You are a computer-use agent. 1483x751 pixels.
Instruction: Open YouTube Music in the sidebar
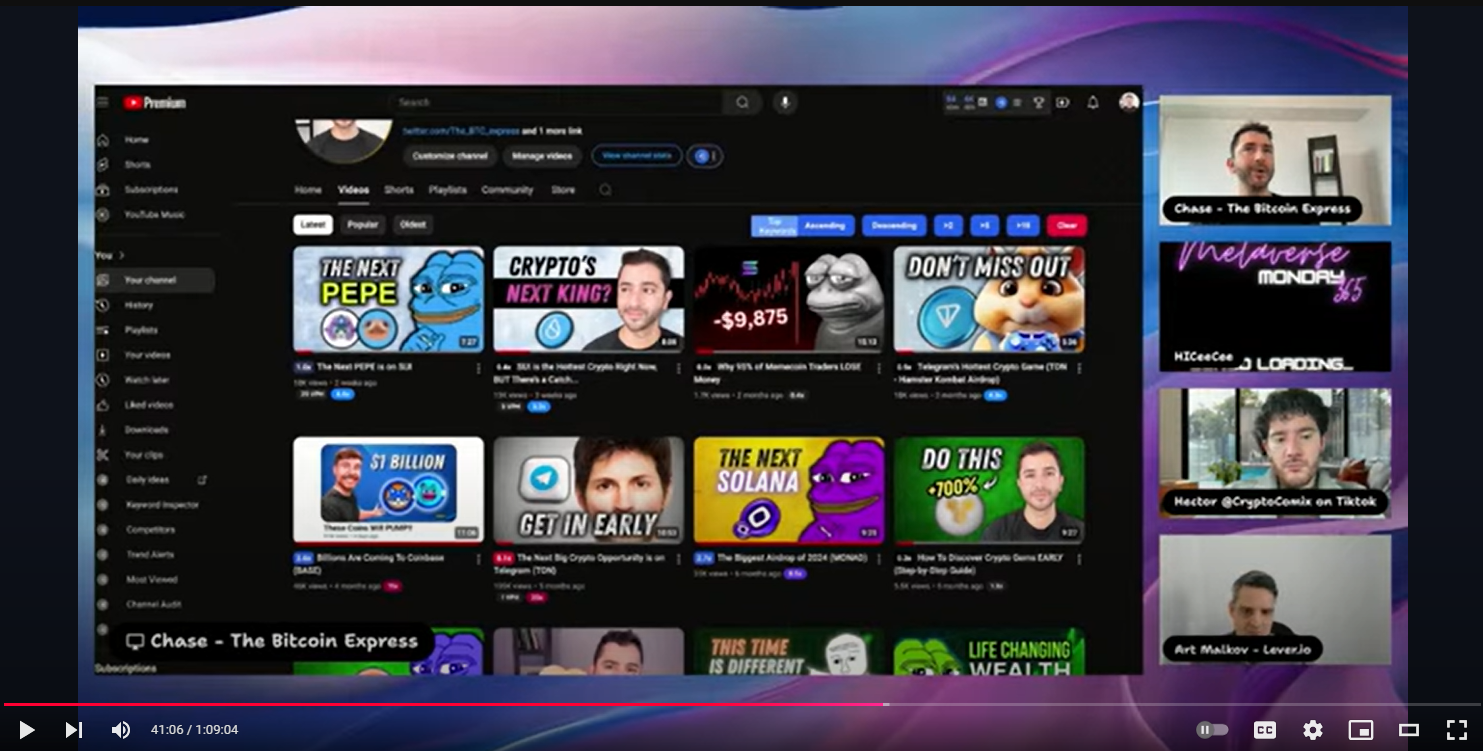coord(155,215)
